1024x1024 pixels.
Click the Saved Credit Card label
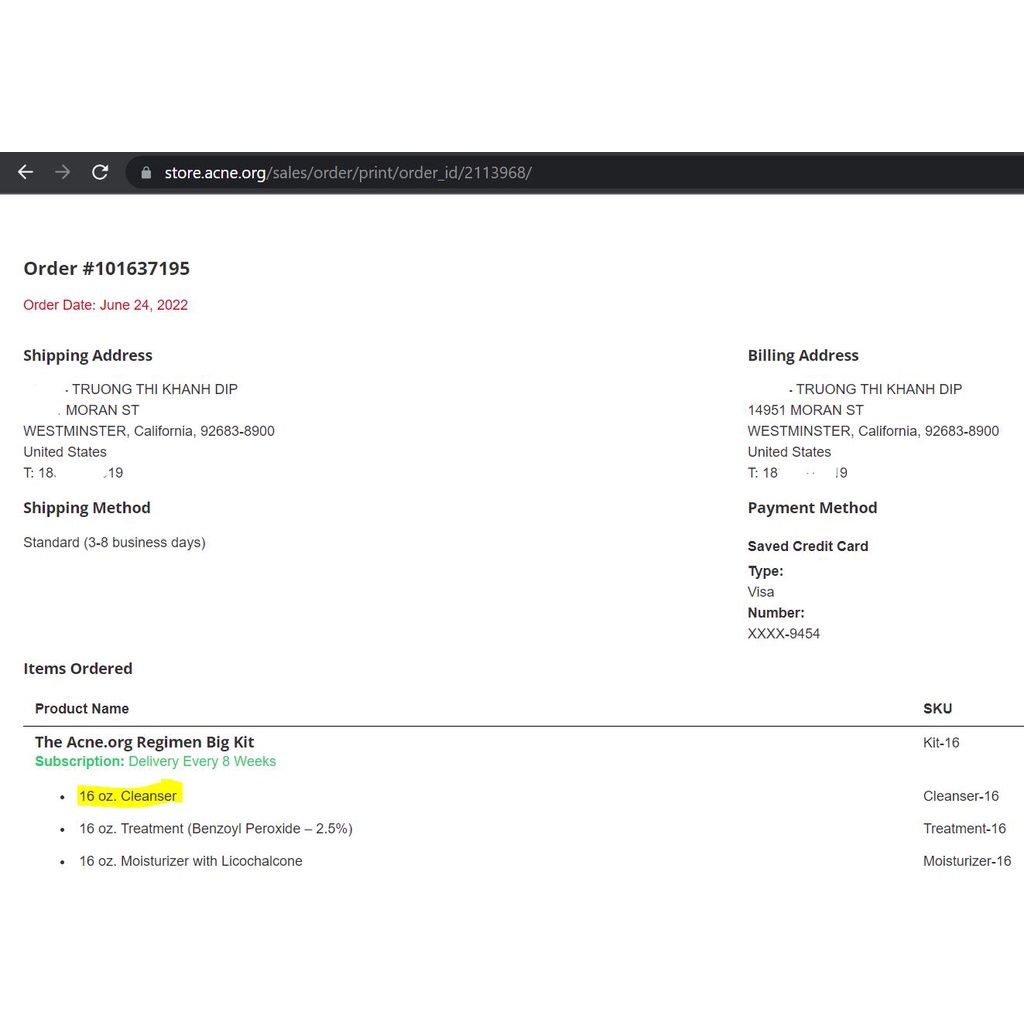point(807,546)
